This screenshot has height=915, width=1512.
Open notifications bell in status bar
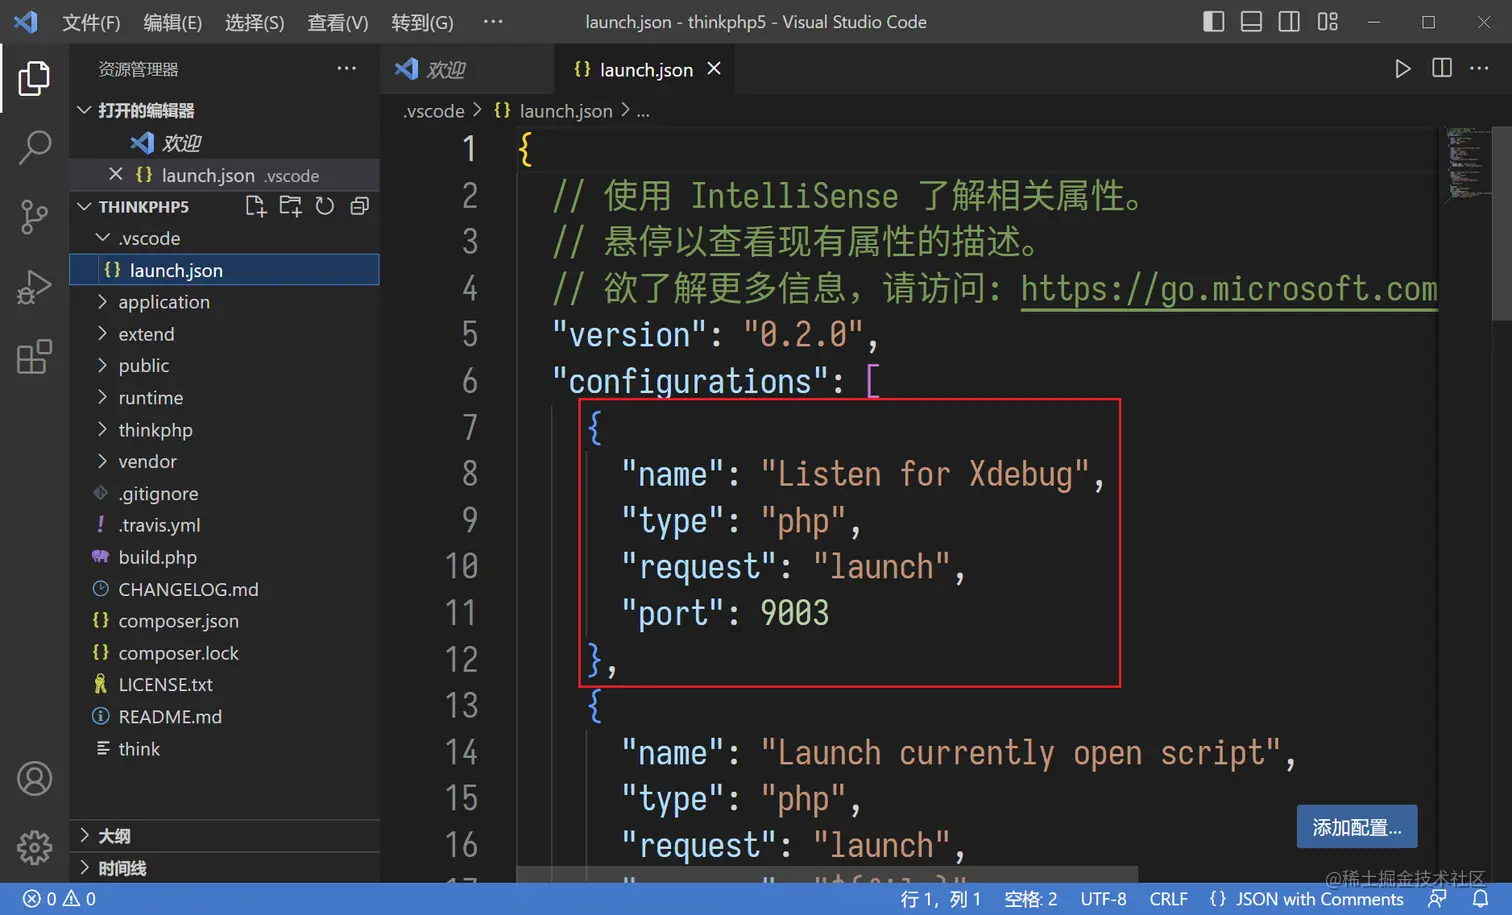pos(1480,898)
